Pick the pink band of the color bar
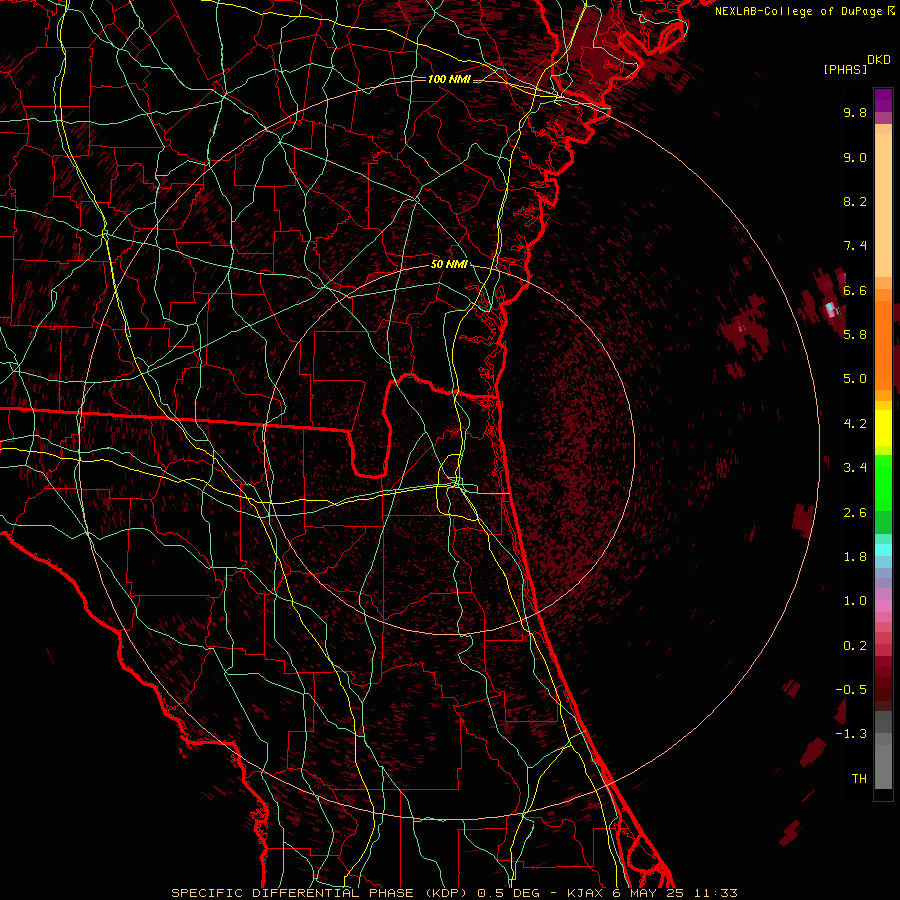900x900 pixels. pos(883,606)
